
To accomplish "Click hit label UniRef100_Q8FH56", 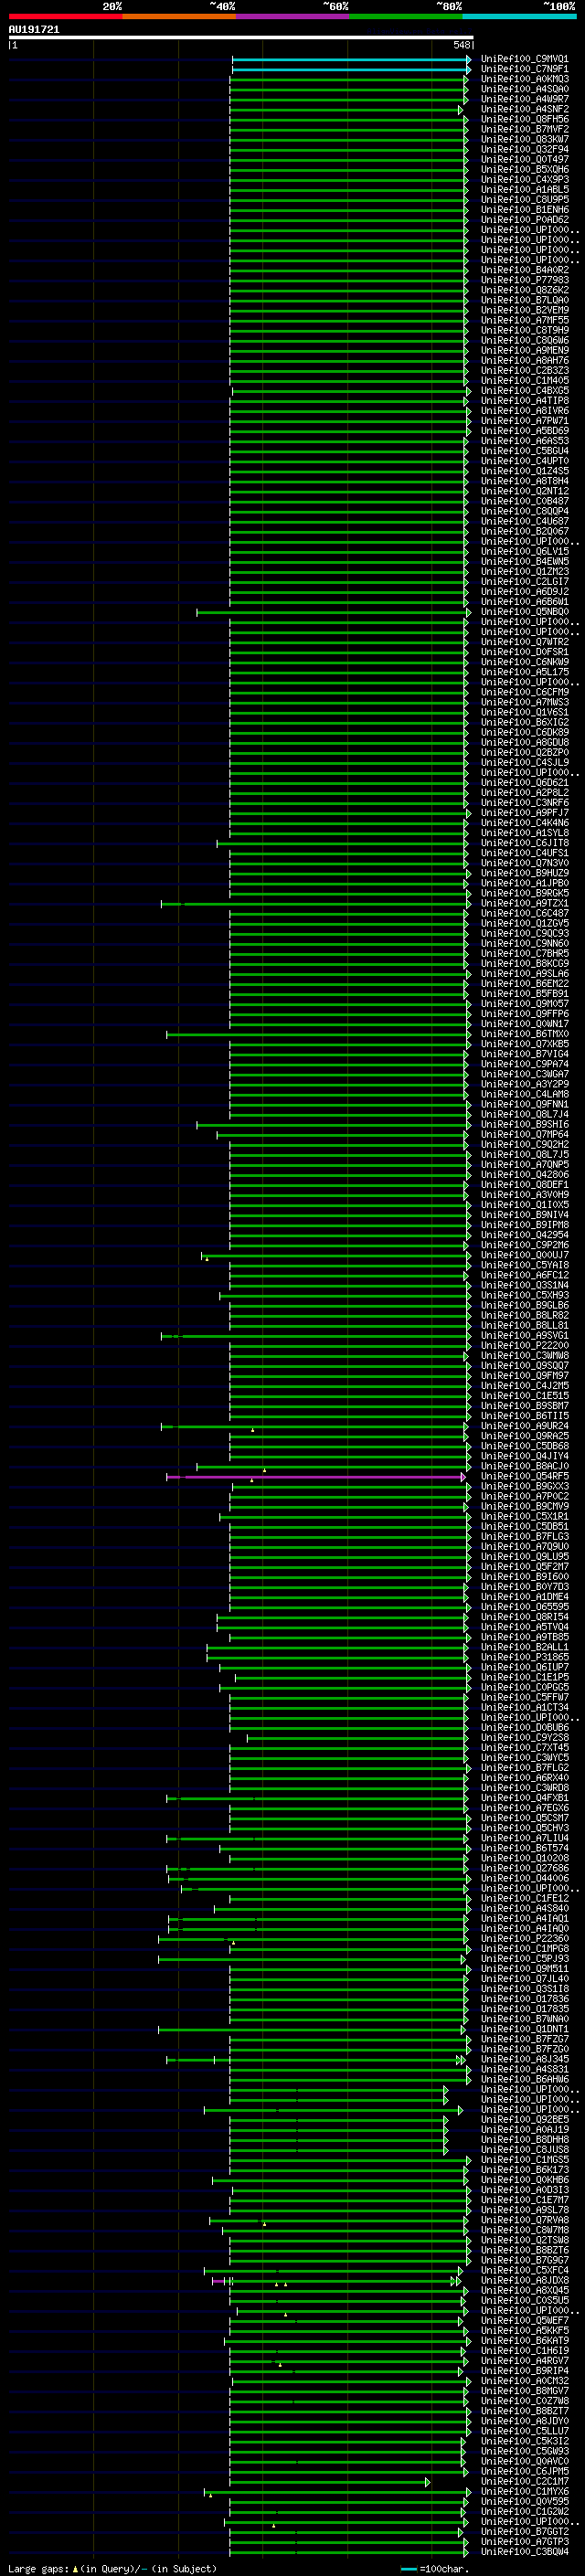I will [x=525, y=119].
